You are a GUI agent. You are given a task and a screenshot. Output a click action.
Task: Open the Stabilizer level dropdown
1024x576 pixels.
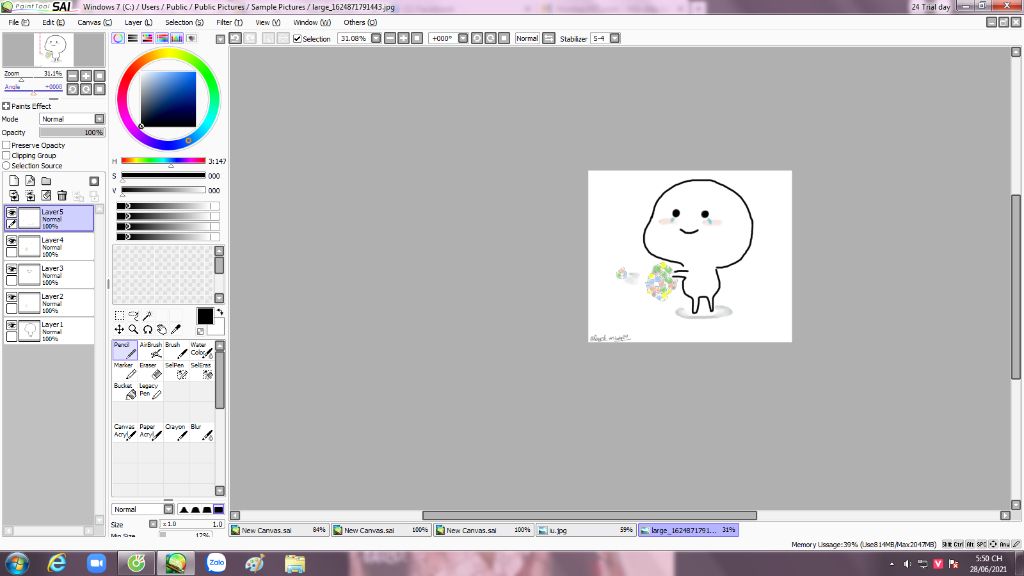(x=615, y=39)
